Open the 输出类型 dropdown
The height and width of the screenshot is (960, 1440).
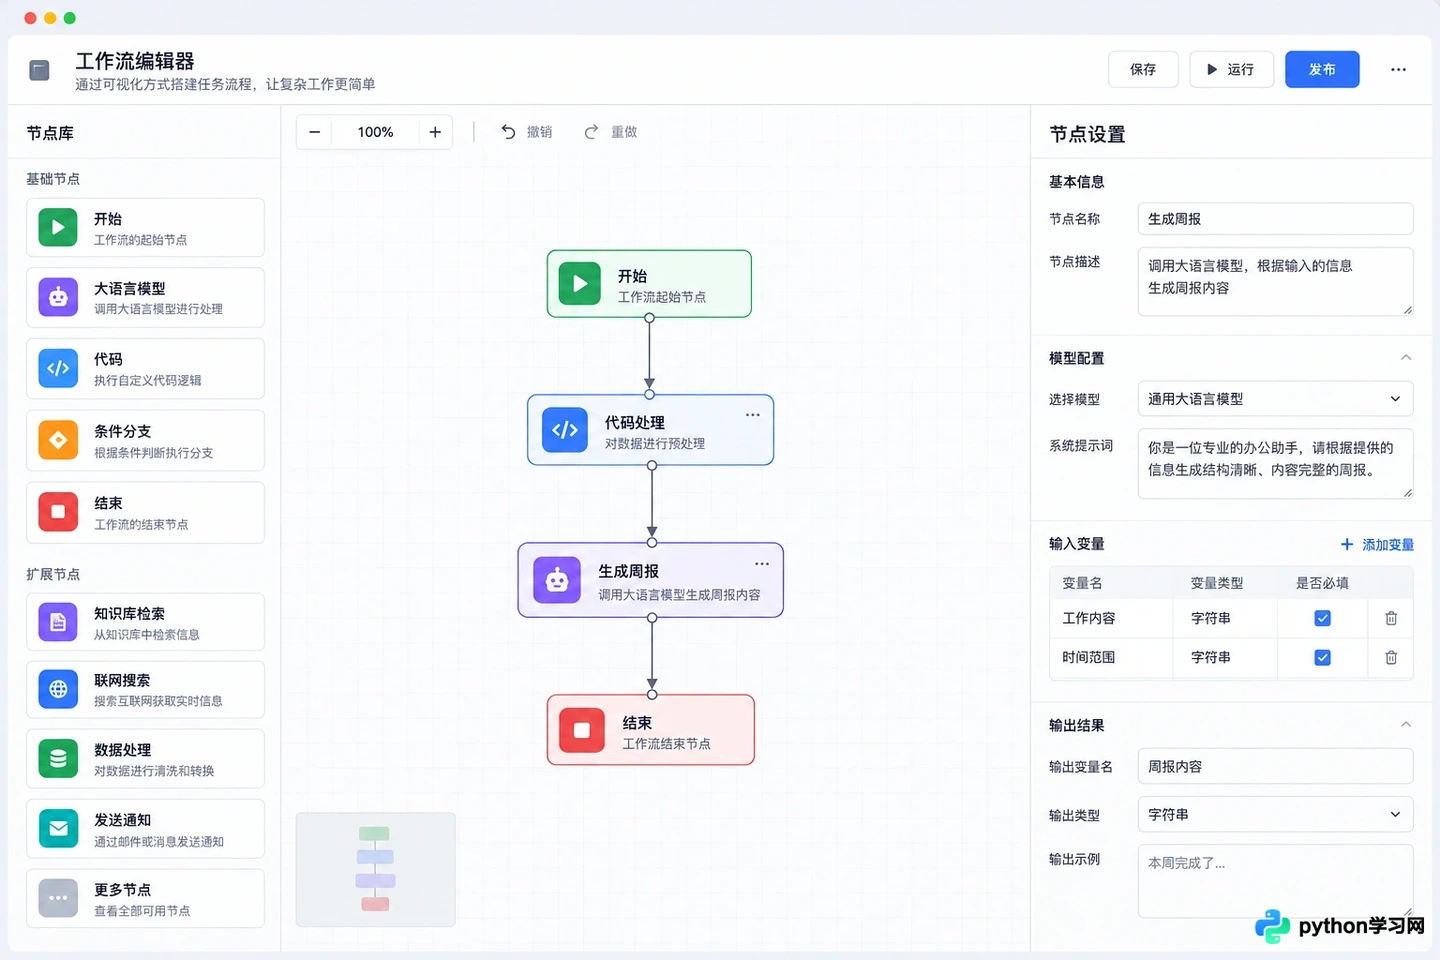[1276, 814]
